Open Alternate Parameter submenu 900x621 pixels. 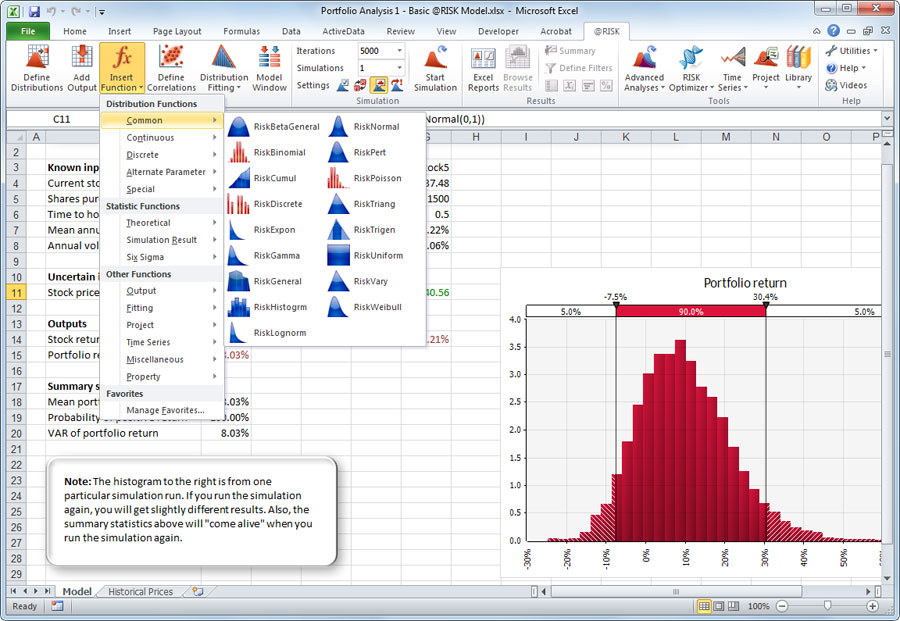[x=162, y=172]
